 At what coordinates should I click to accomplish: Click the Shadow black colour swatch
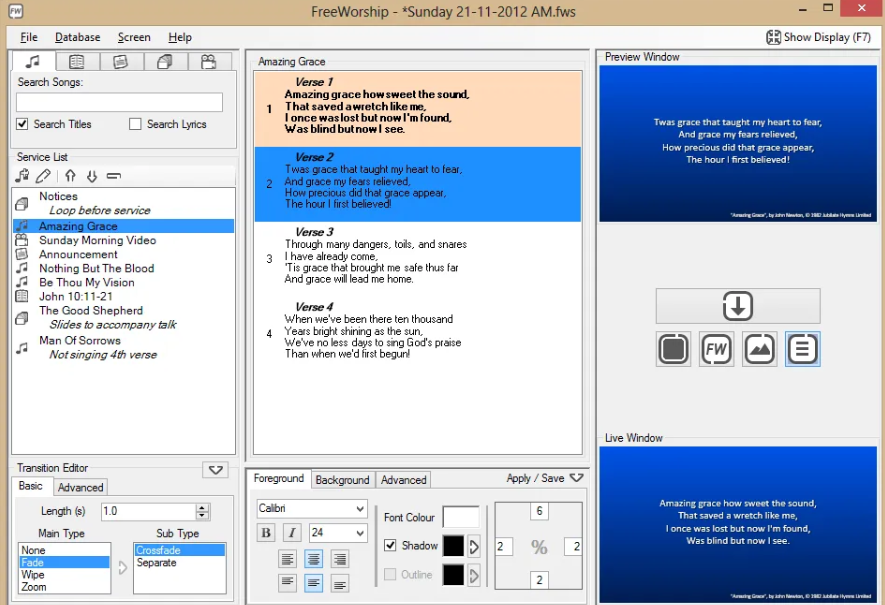point(453,546)
